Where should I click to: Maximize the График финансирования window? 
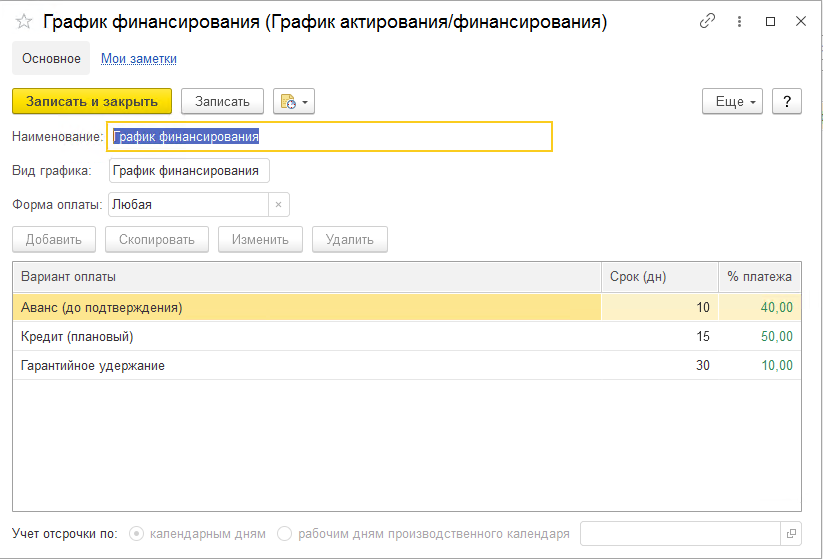point(771,22)
